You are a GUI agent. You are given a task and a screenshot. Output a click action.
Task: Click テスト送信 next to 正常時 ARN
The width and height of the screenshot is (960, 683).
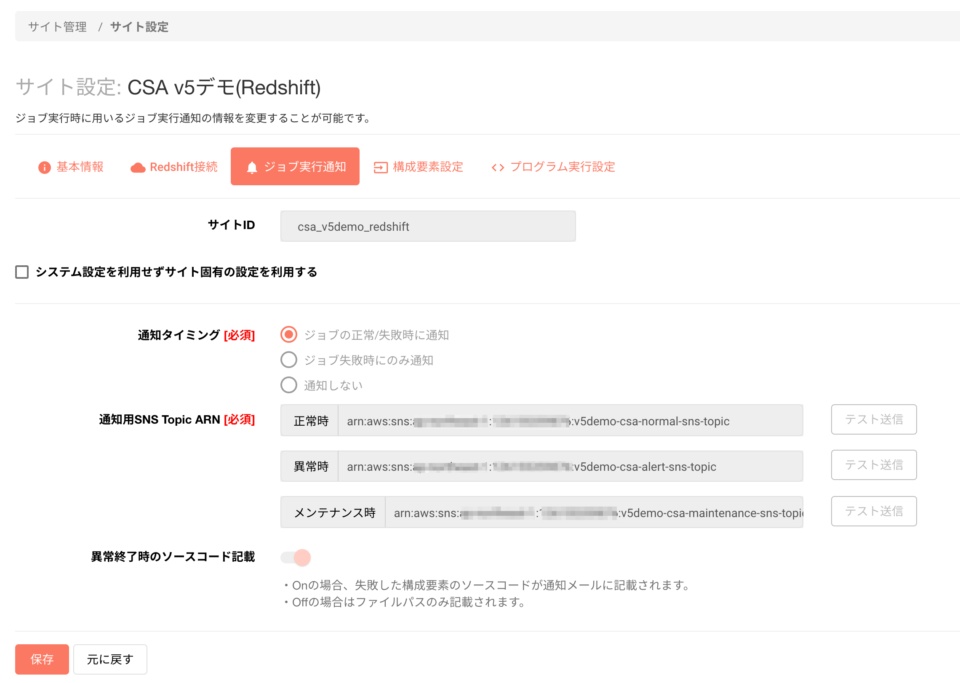point(873,419)
